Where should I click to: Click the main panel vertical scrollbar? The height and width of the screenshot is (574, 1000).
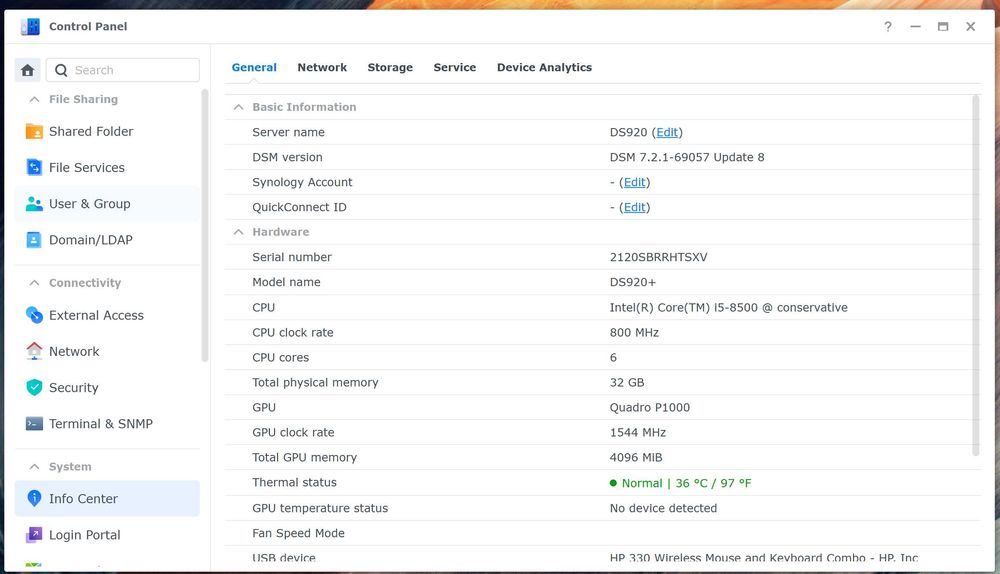click(976, 275)
